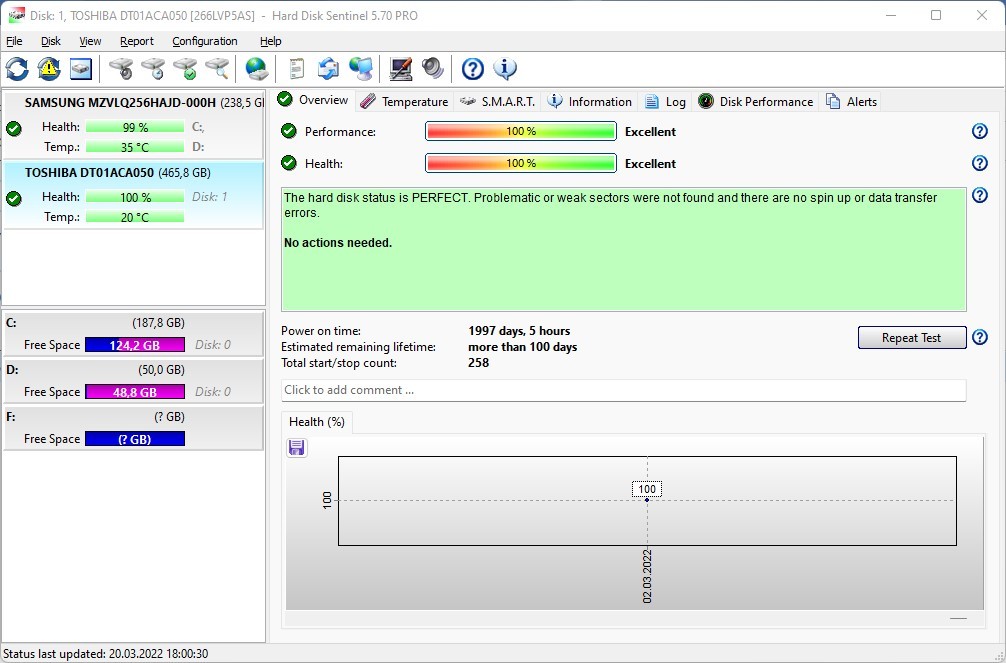
Task: Click the C: drive free space bar
Action: click(135, 345)
